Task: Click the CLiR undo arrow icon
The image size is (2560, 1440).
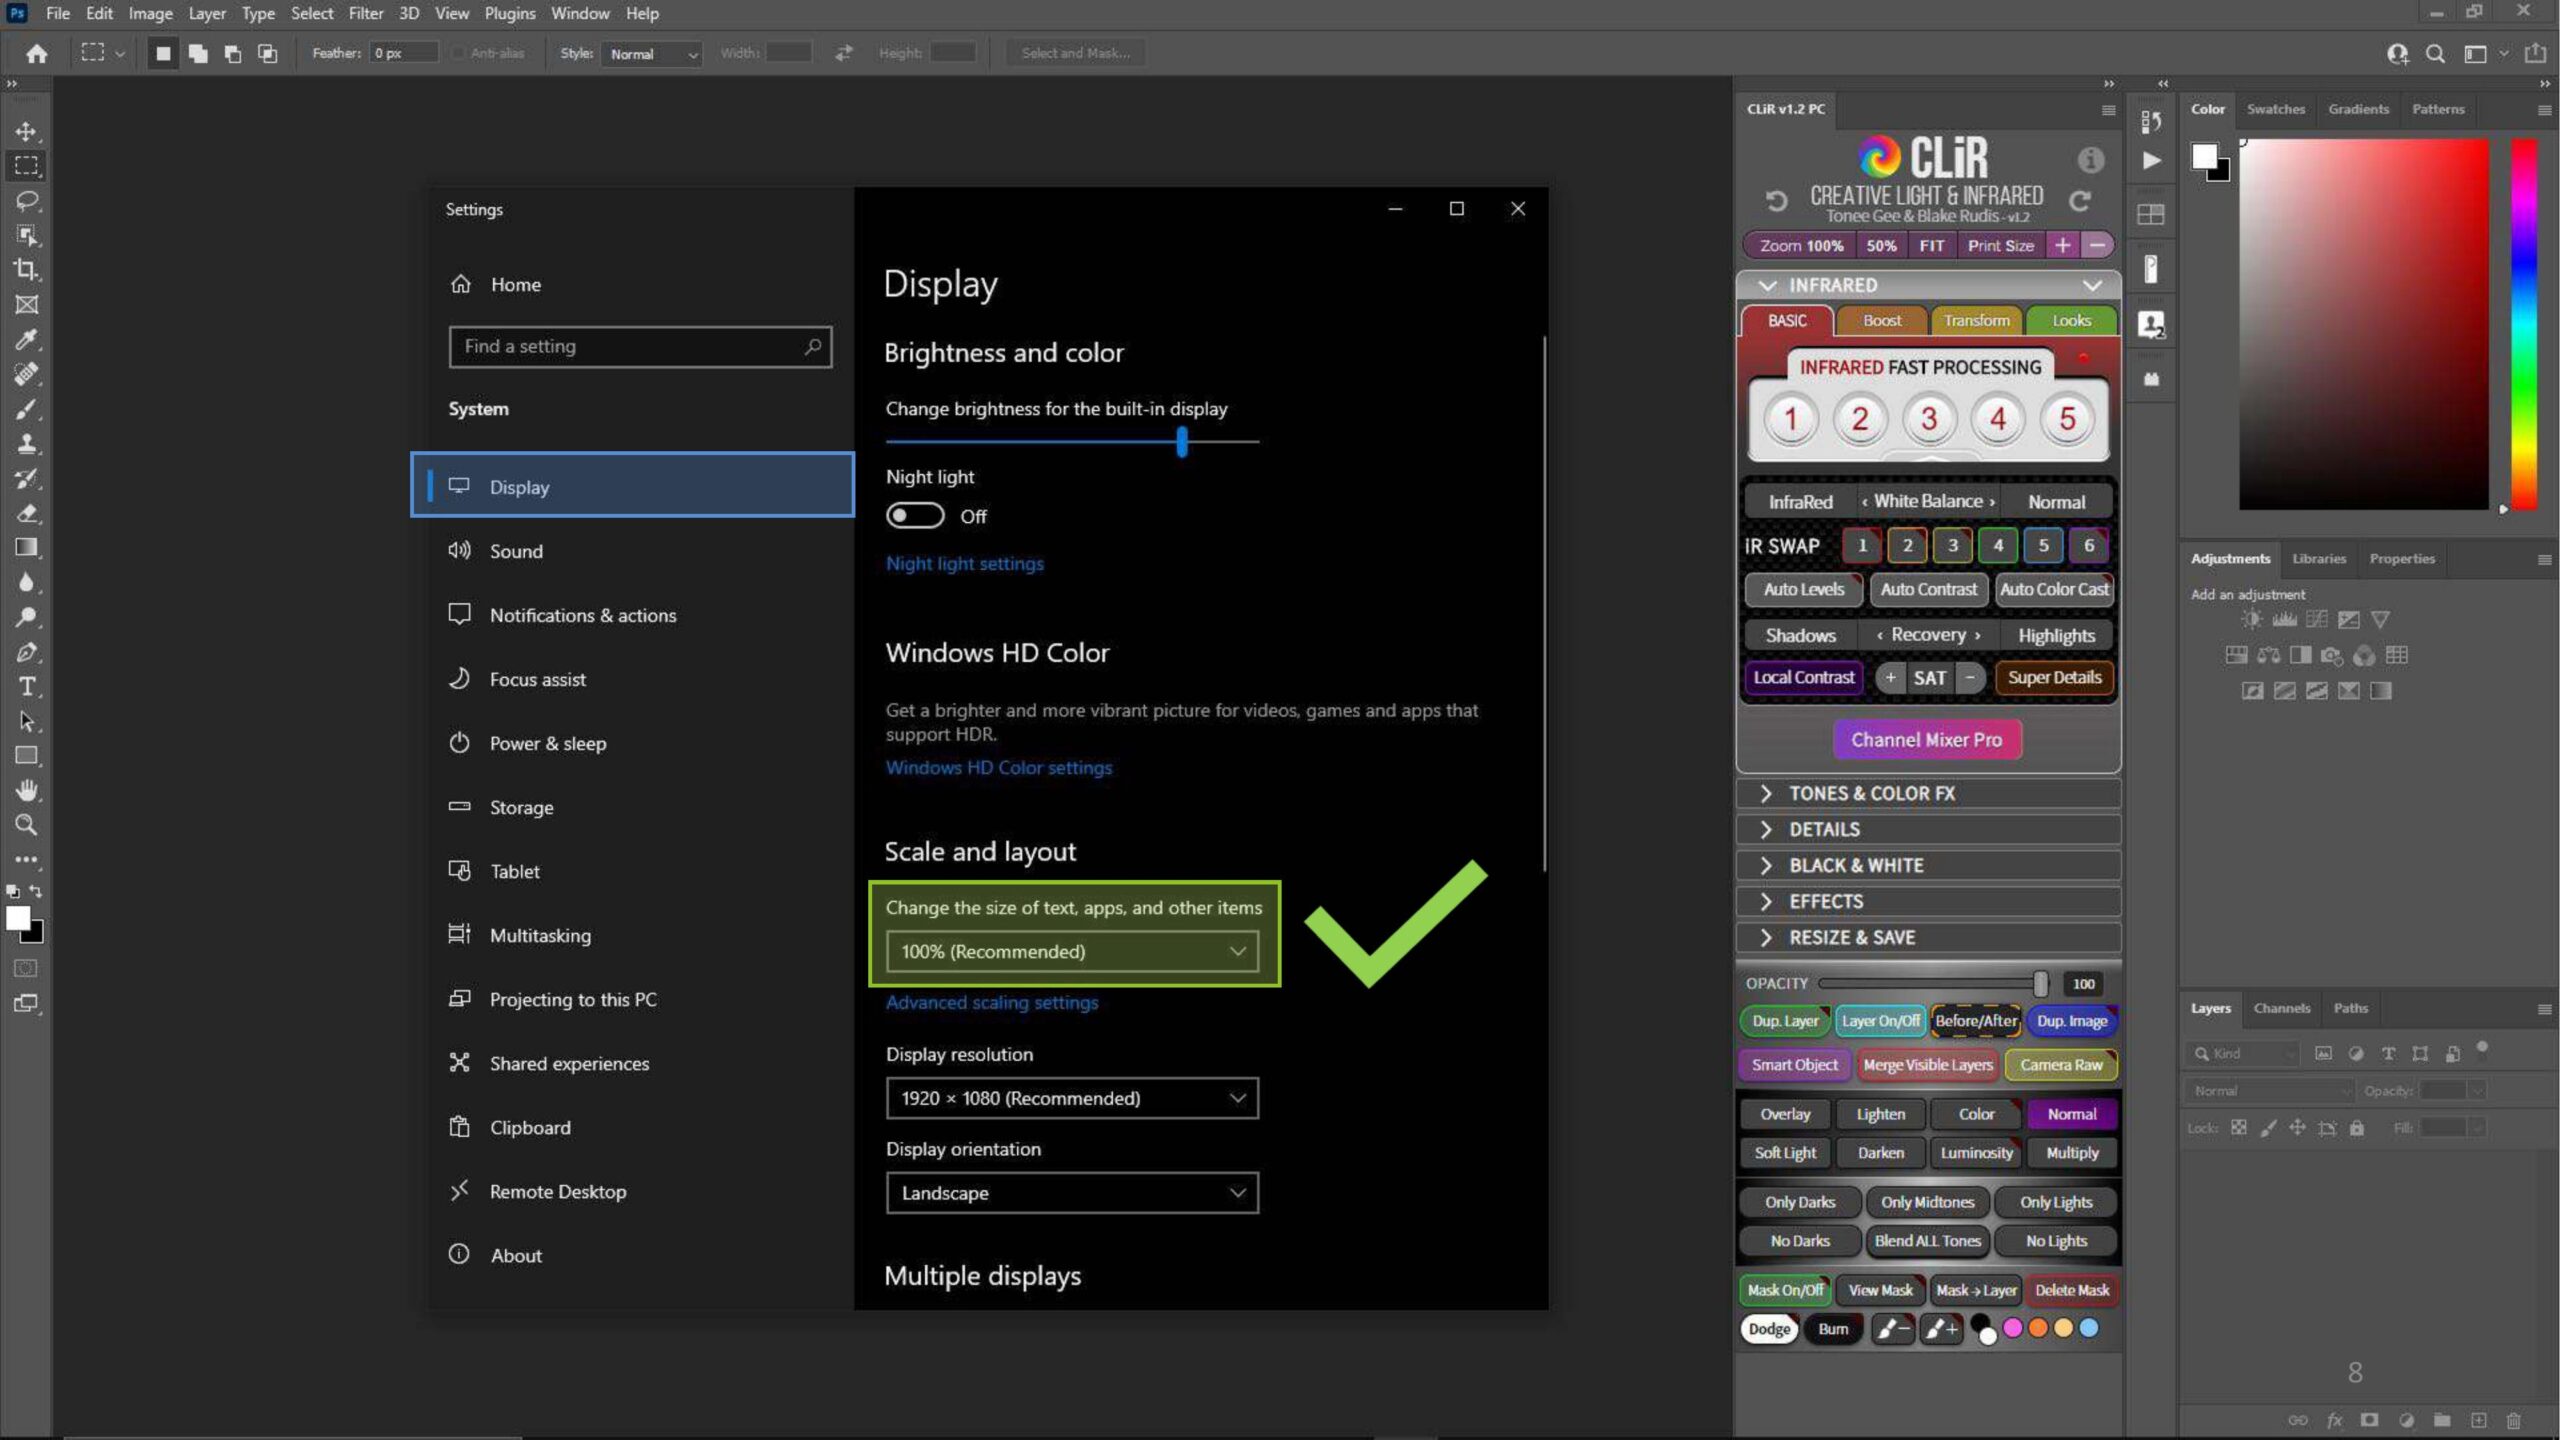Action: [x=1776, y=201]
